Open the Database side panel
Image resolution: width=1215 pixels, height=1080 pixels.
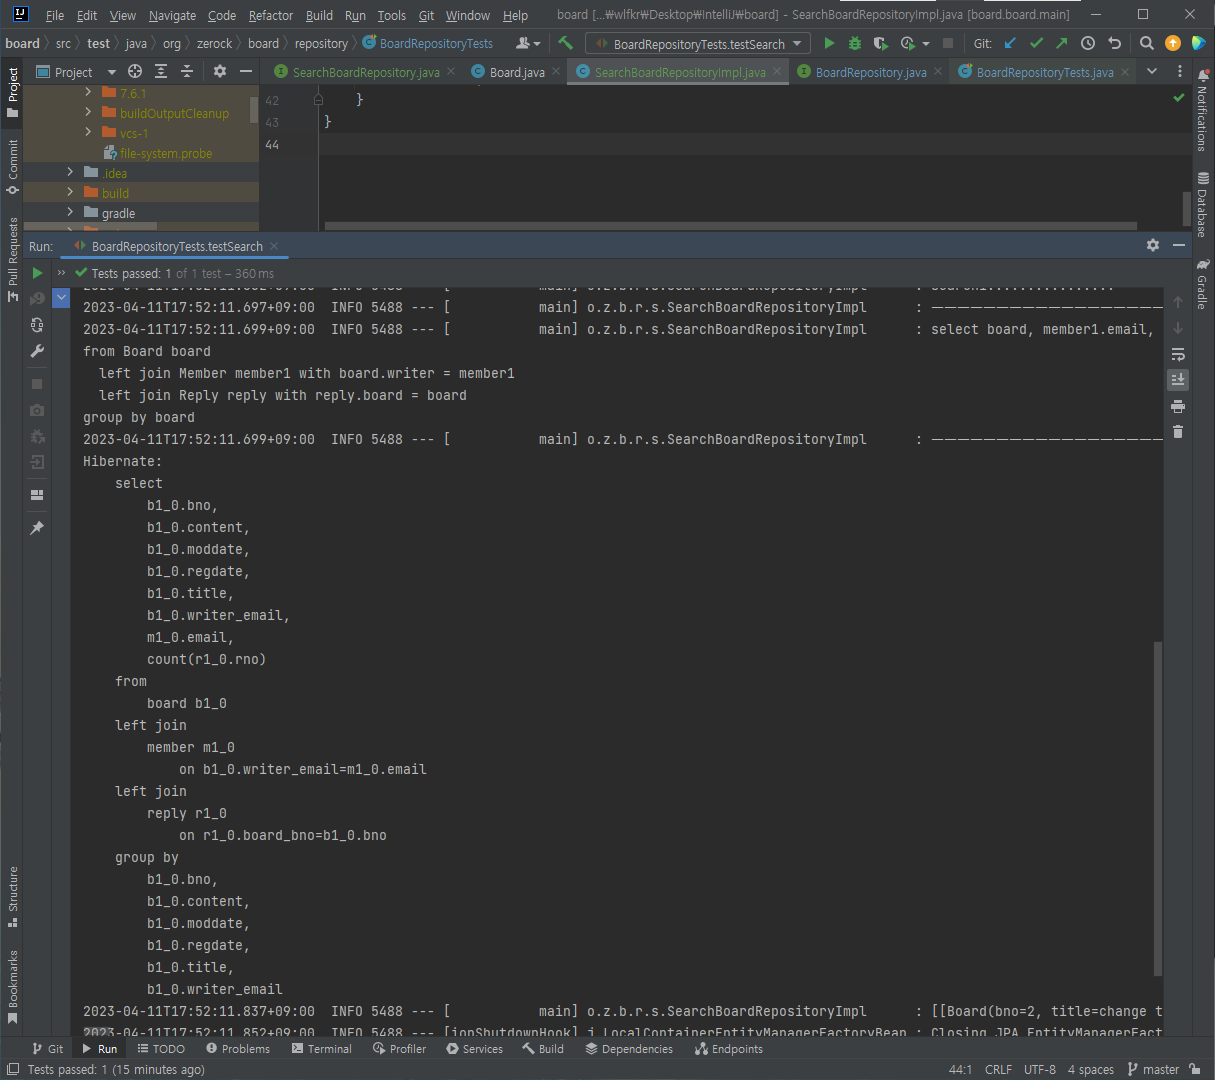click(1202, 204)
